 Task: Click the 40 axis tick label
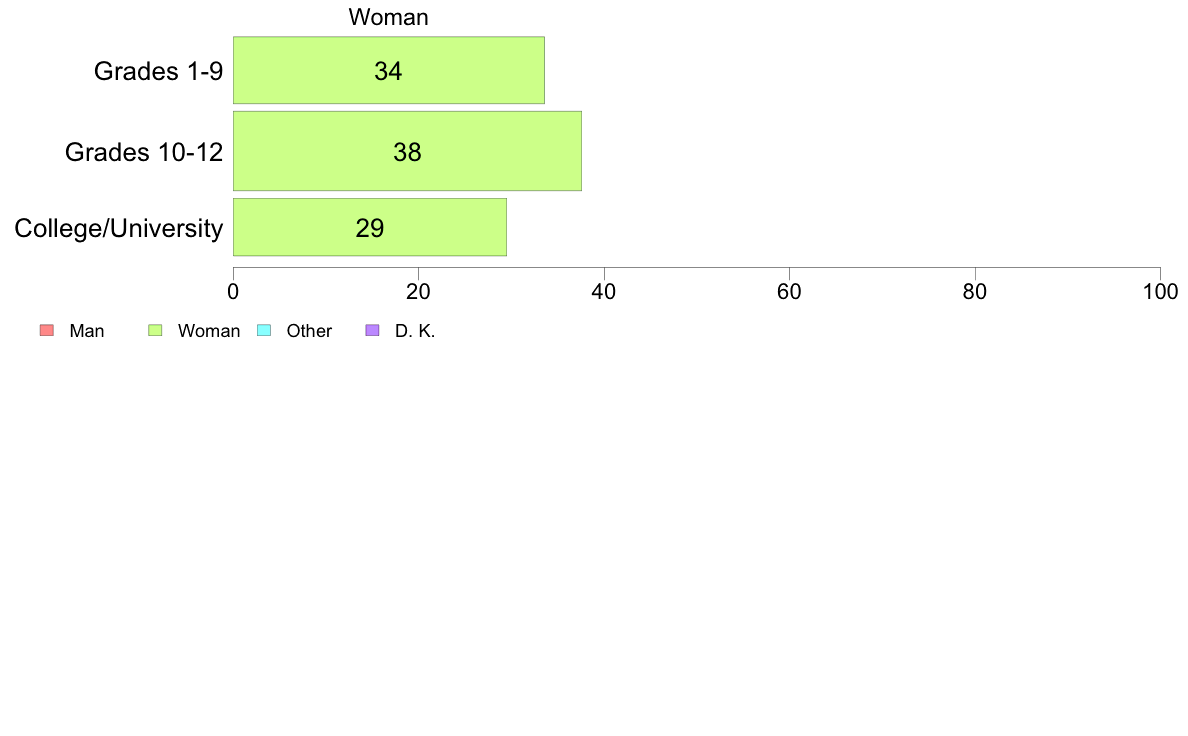(604, 292)
